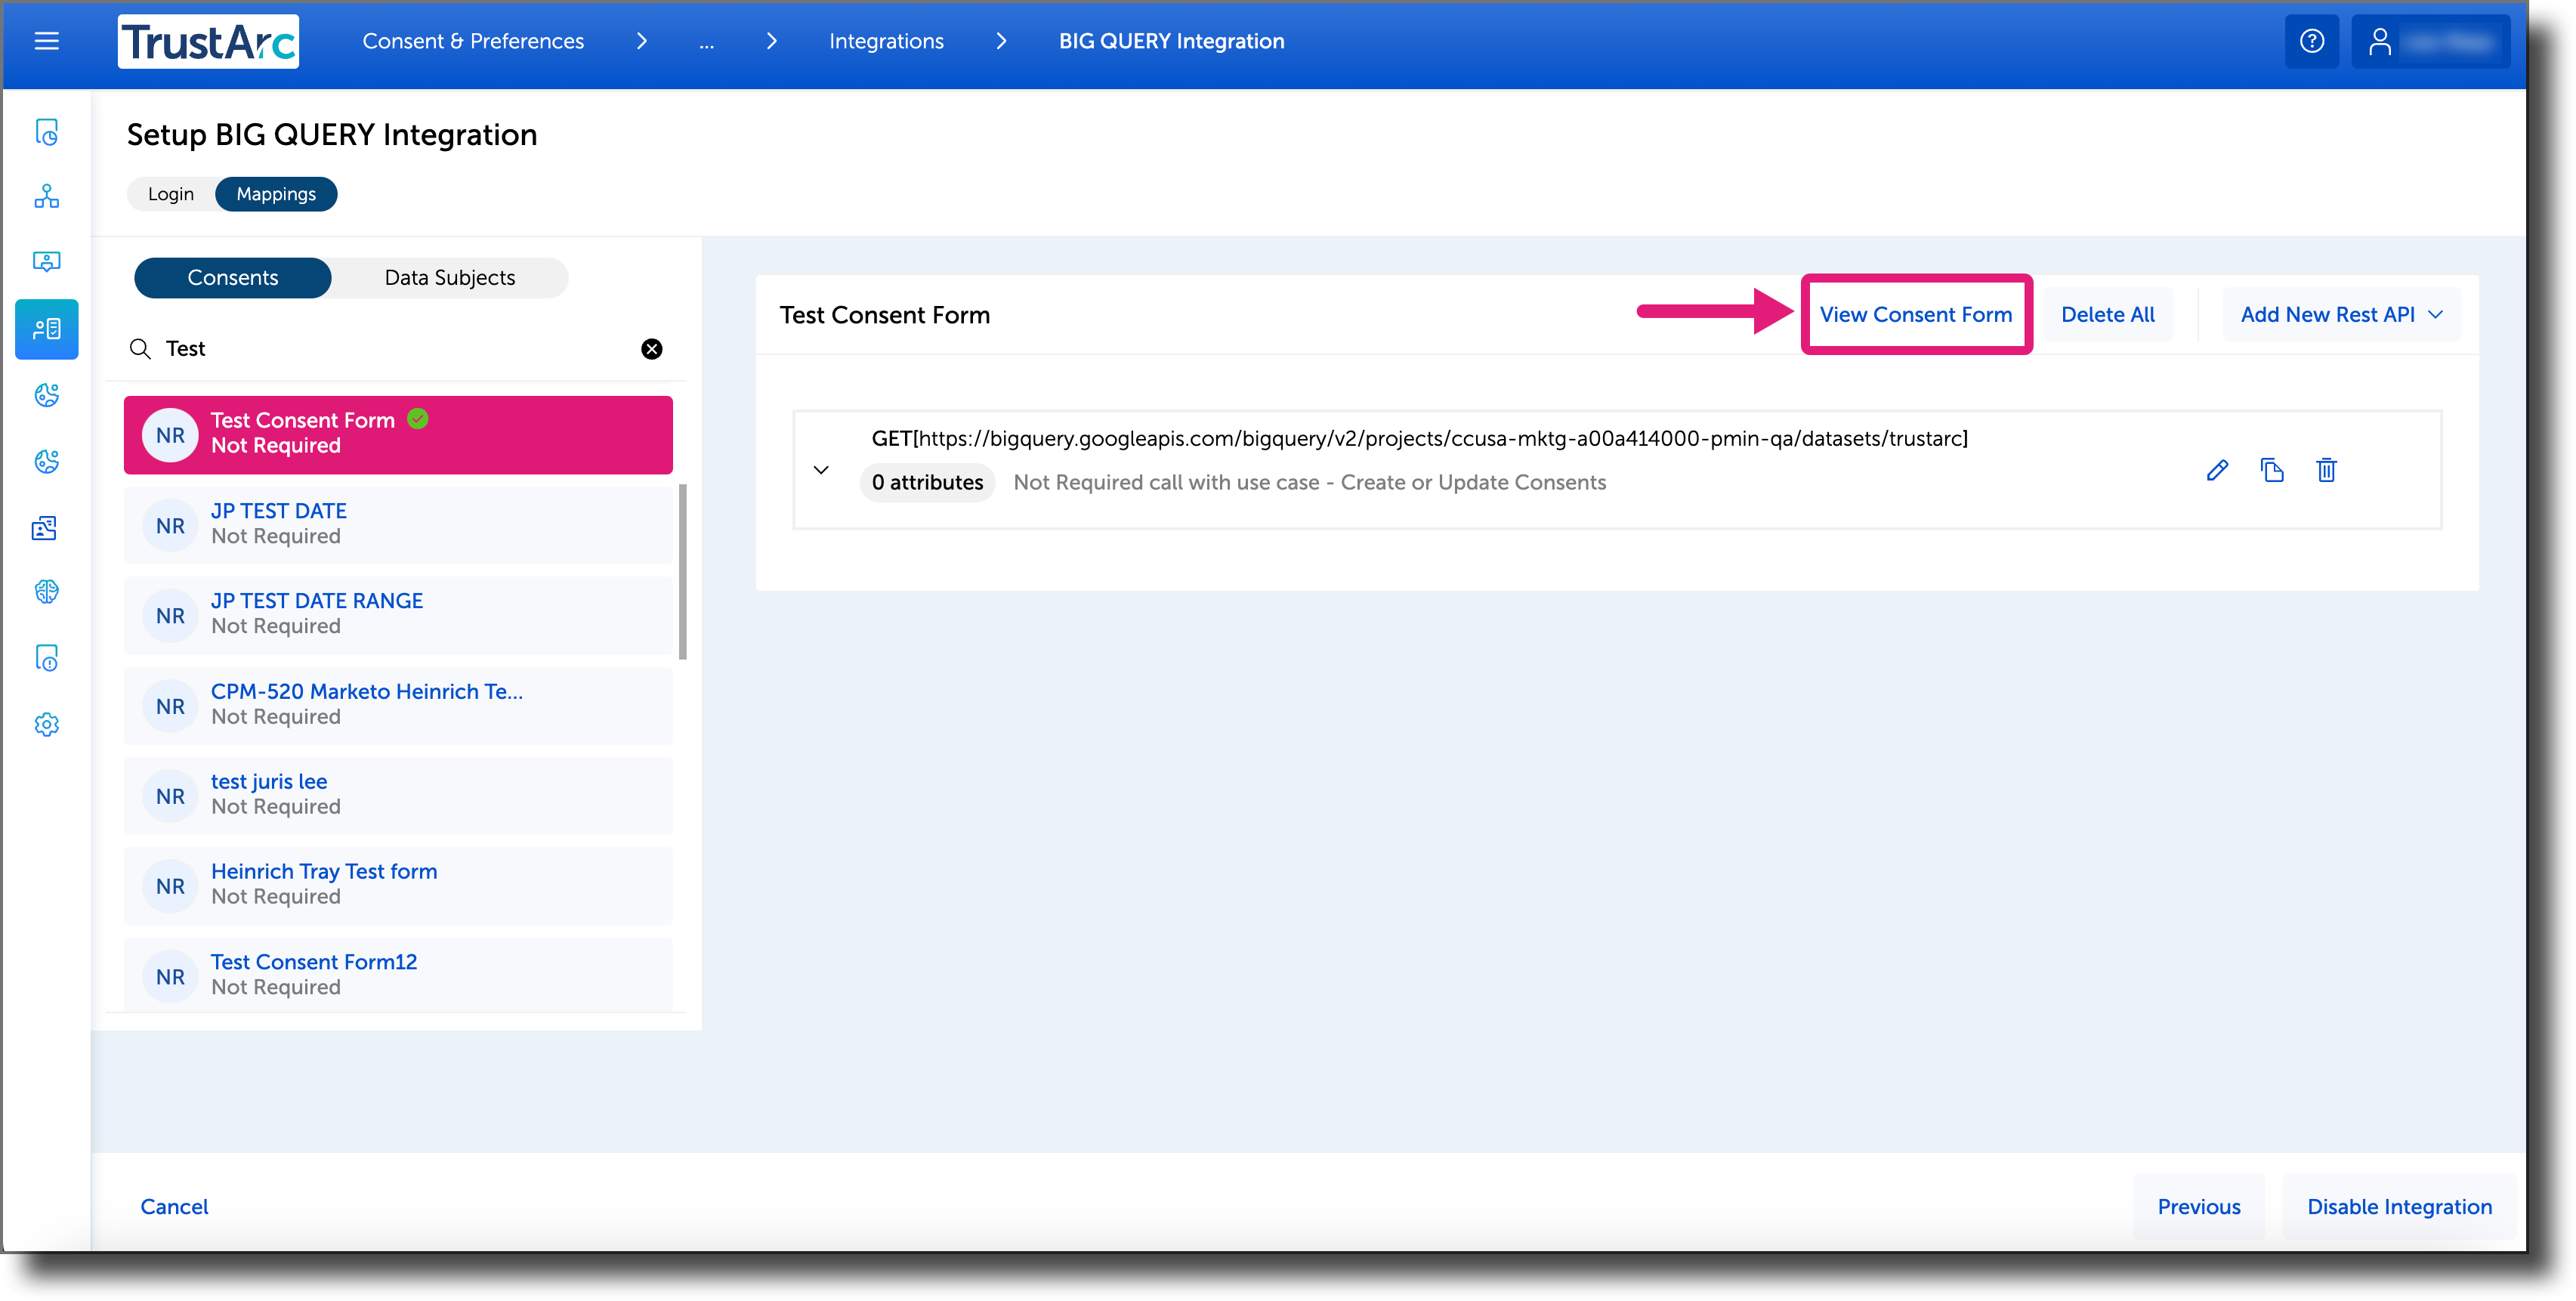
Task: Click NR avatar of JP TEST DATE
Action: coord(170,526)
